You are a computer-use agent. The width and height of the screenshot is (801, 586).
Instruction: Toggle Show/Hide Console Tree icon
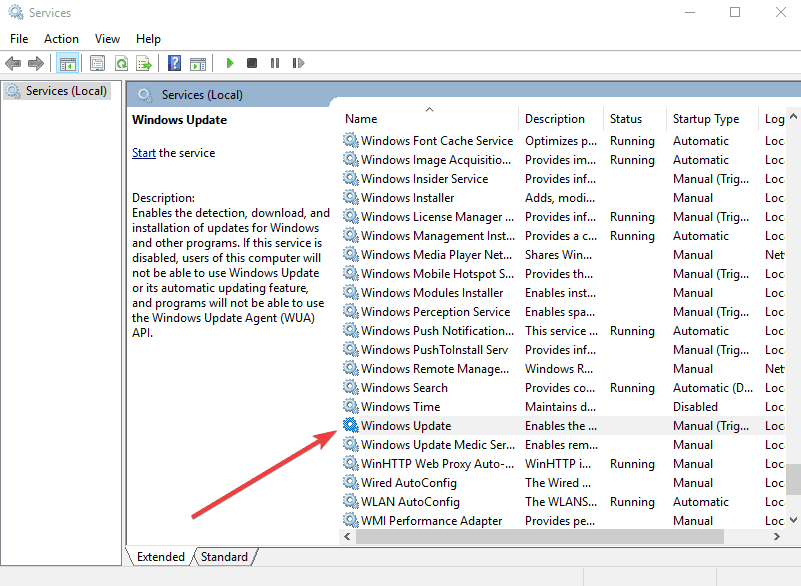(67, 63)
